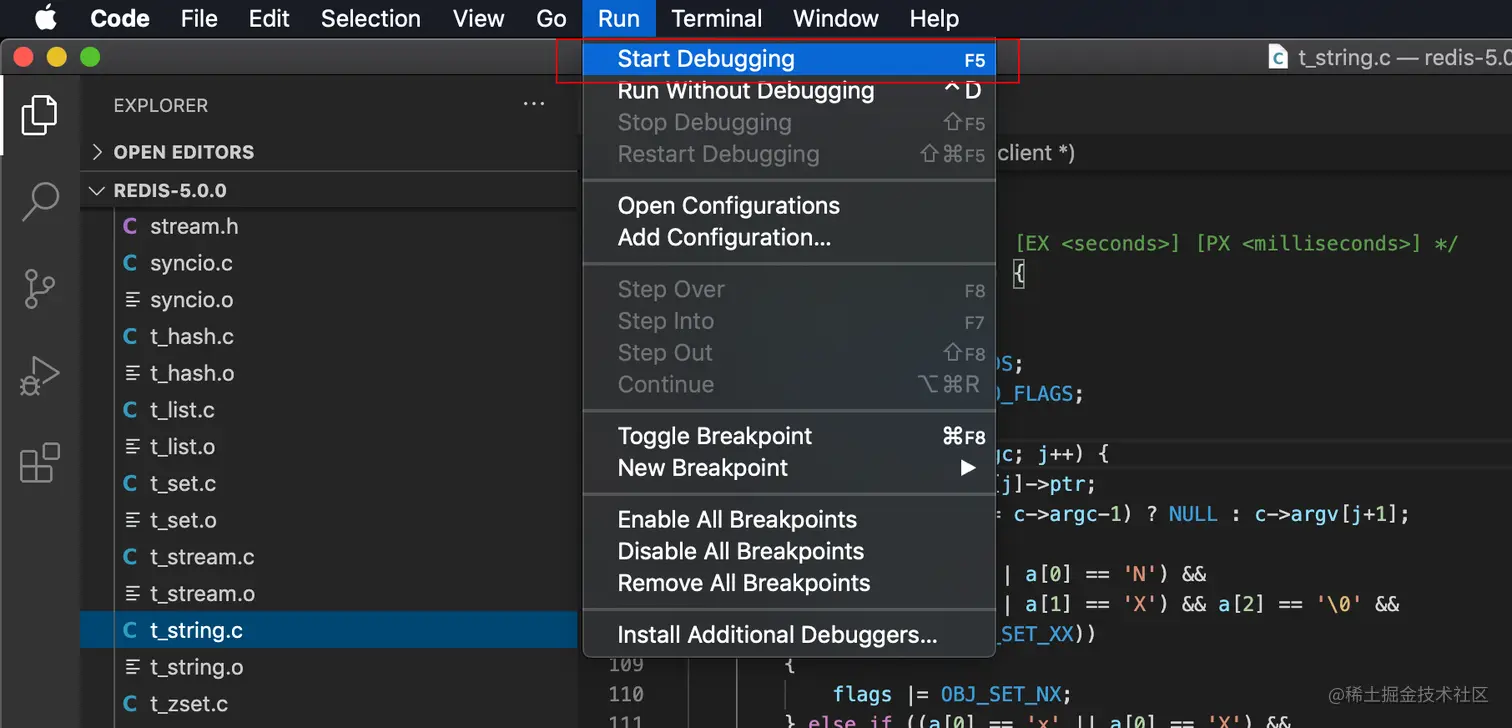Open the Source Control view icon
1512x728 pixels.
pyautogui.click(x=39, y=288)
